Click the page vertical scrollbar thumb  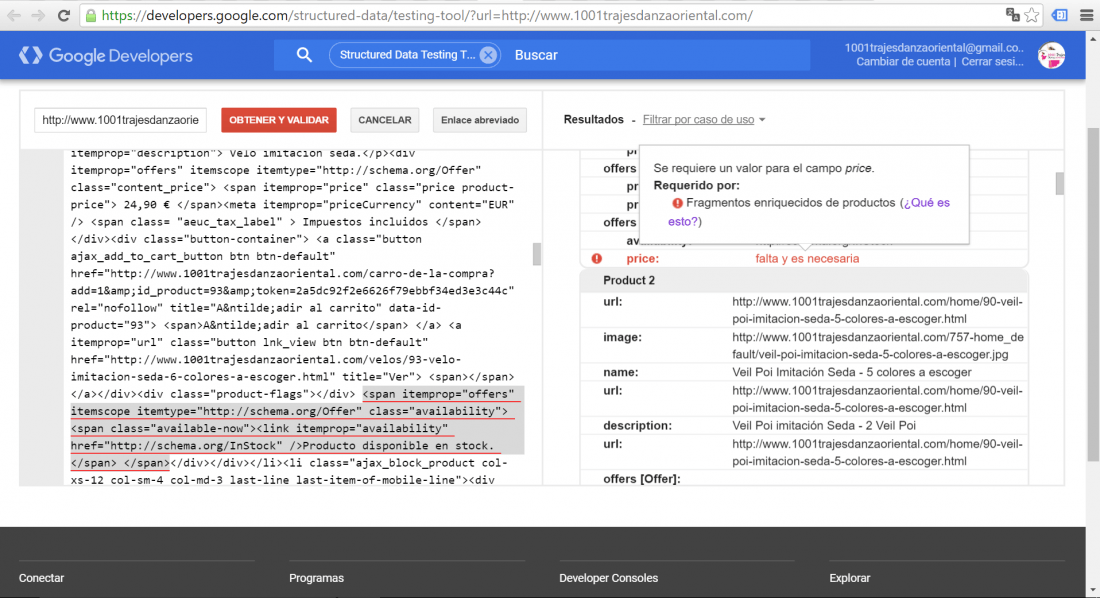(x=1092, y=295)
